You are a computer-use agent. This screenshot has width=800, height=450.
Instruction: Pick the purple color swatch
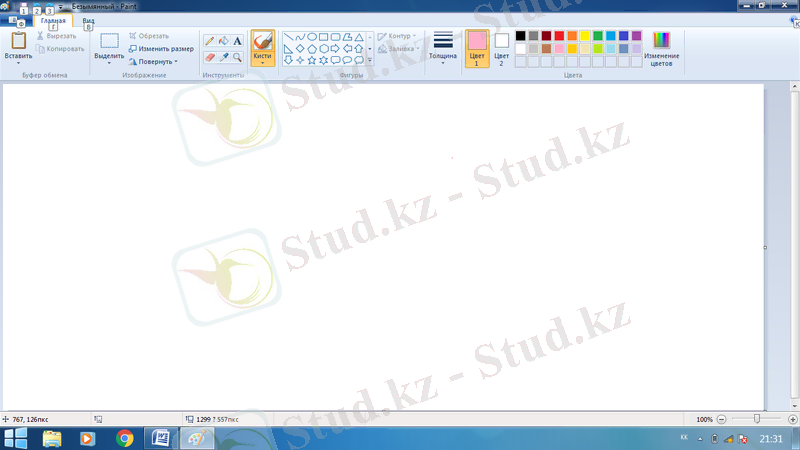636,36
